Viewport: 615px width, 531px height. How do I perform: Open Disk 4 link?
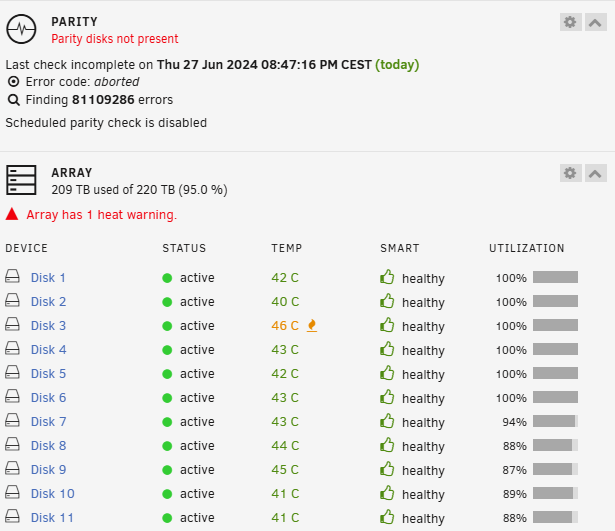point(49,349)
